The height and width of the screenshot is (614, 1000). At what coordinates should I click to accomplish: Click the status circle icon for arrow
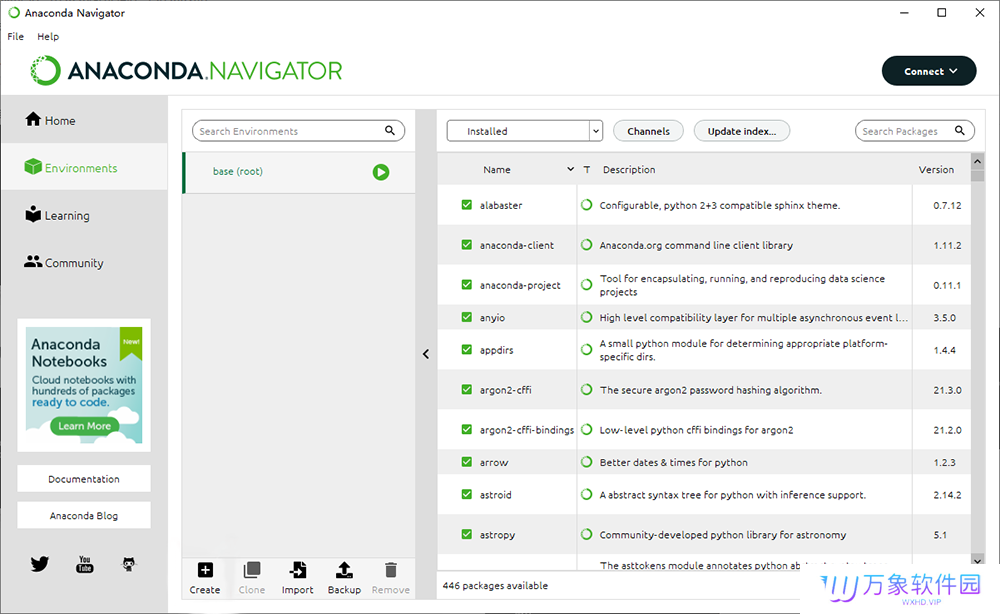coord(587,462)
